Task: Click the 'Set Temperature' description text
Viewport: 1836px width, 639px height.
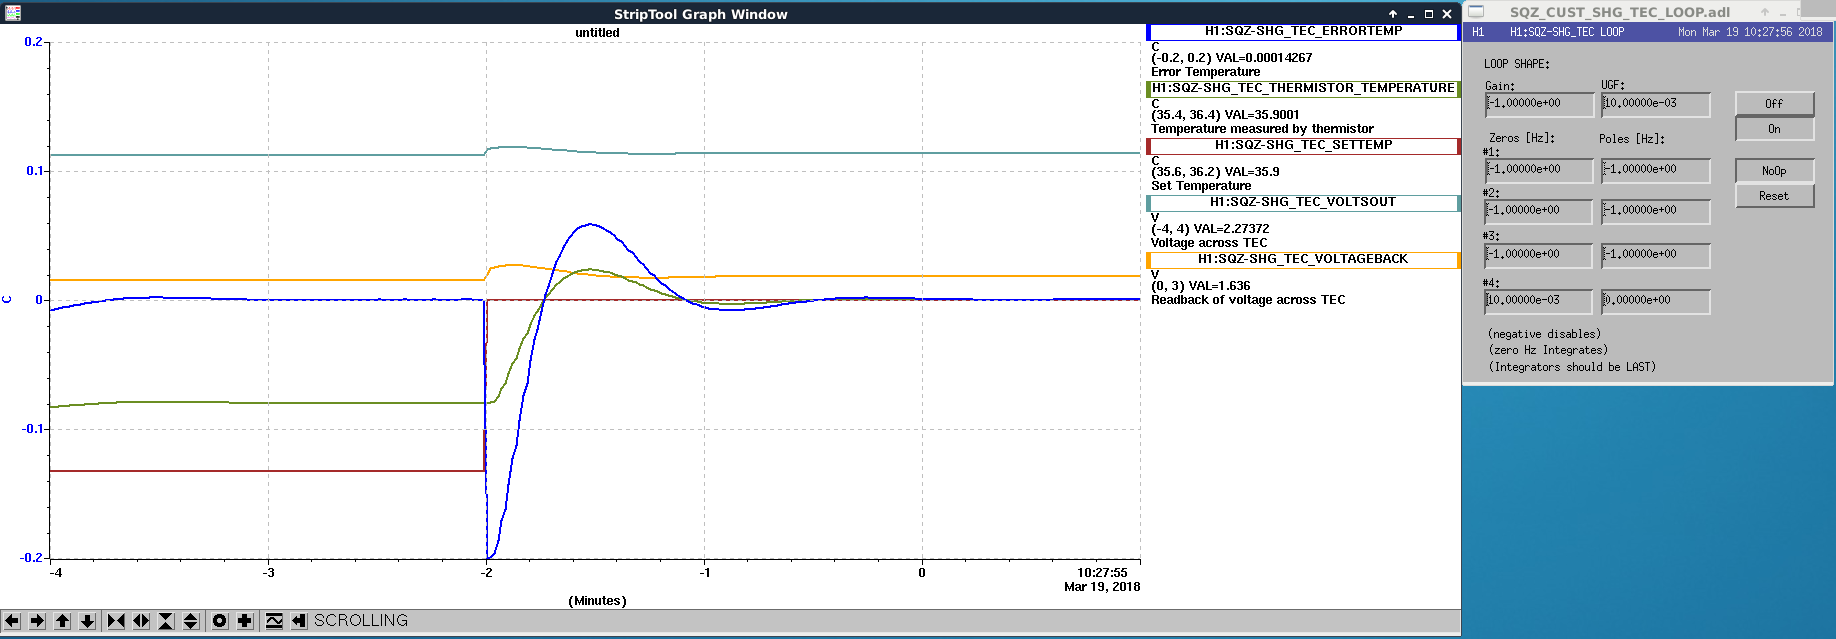Action: point(1201,186)
